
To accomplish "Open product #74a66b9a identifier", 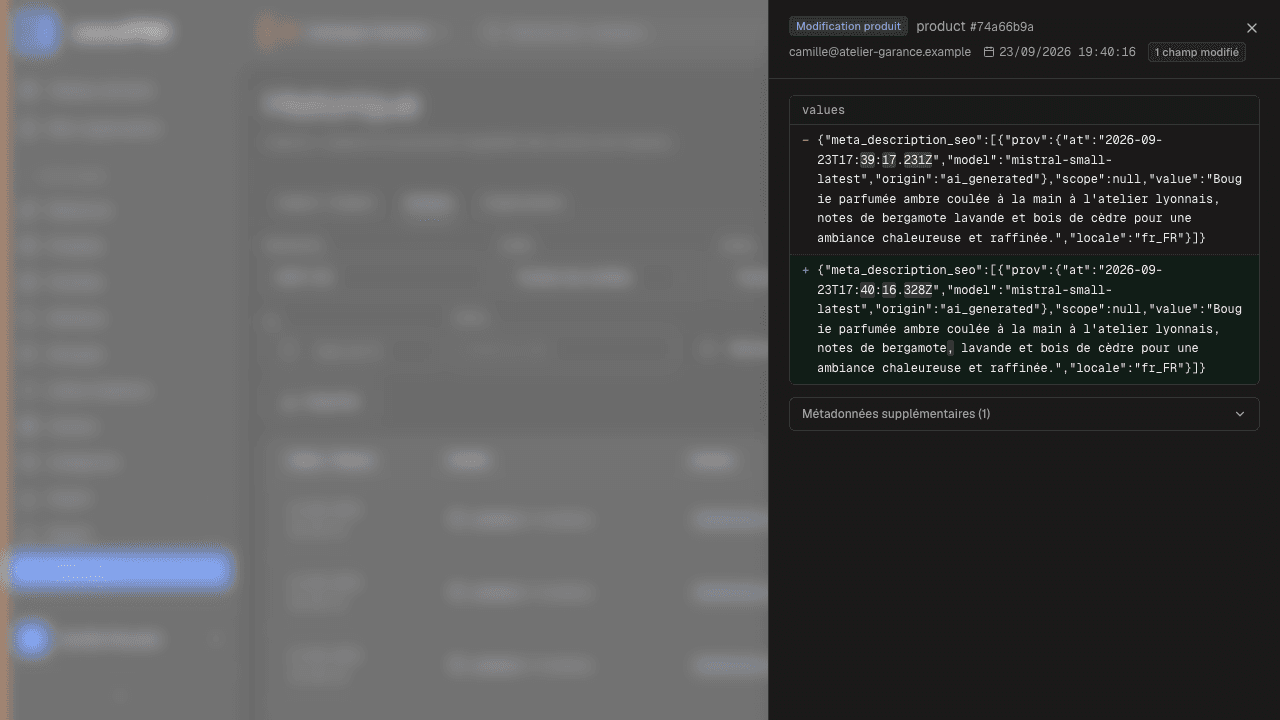I will (975, 27).
